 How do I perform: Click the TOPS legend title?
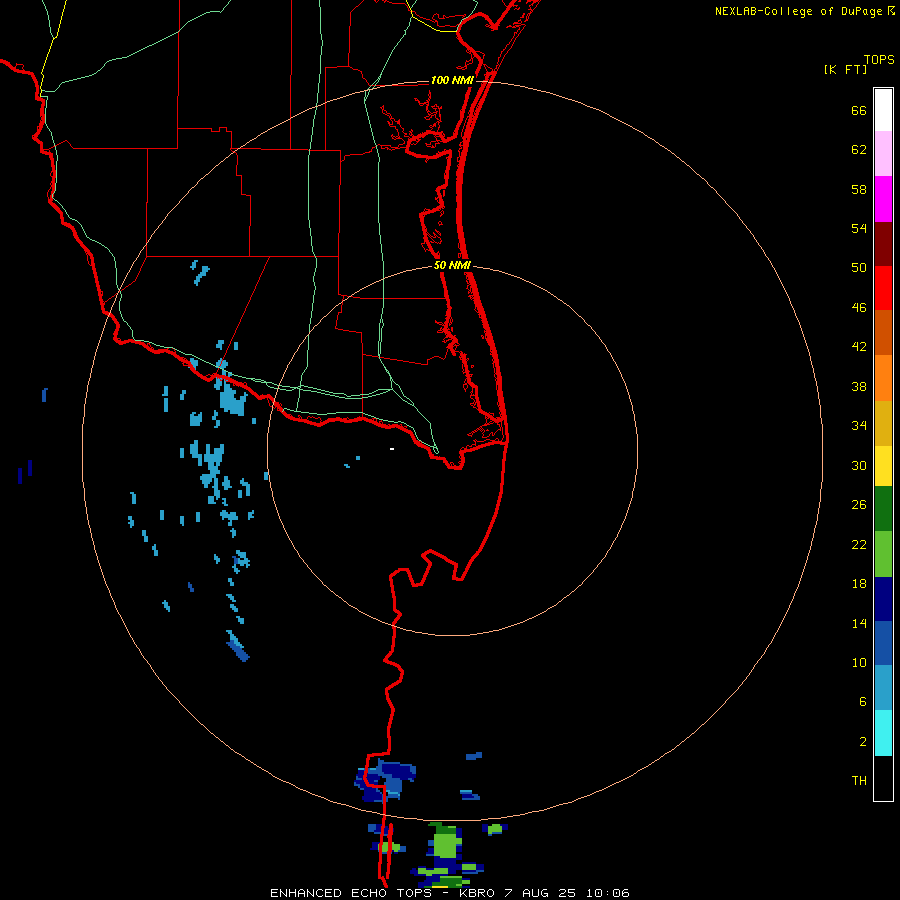[x=879, y=59]
